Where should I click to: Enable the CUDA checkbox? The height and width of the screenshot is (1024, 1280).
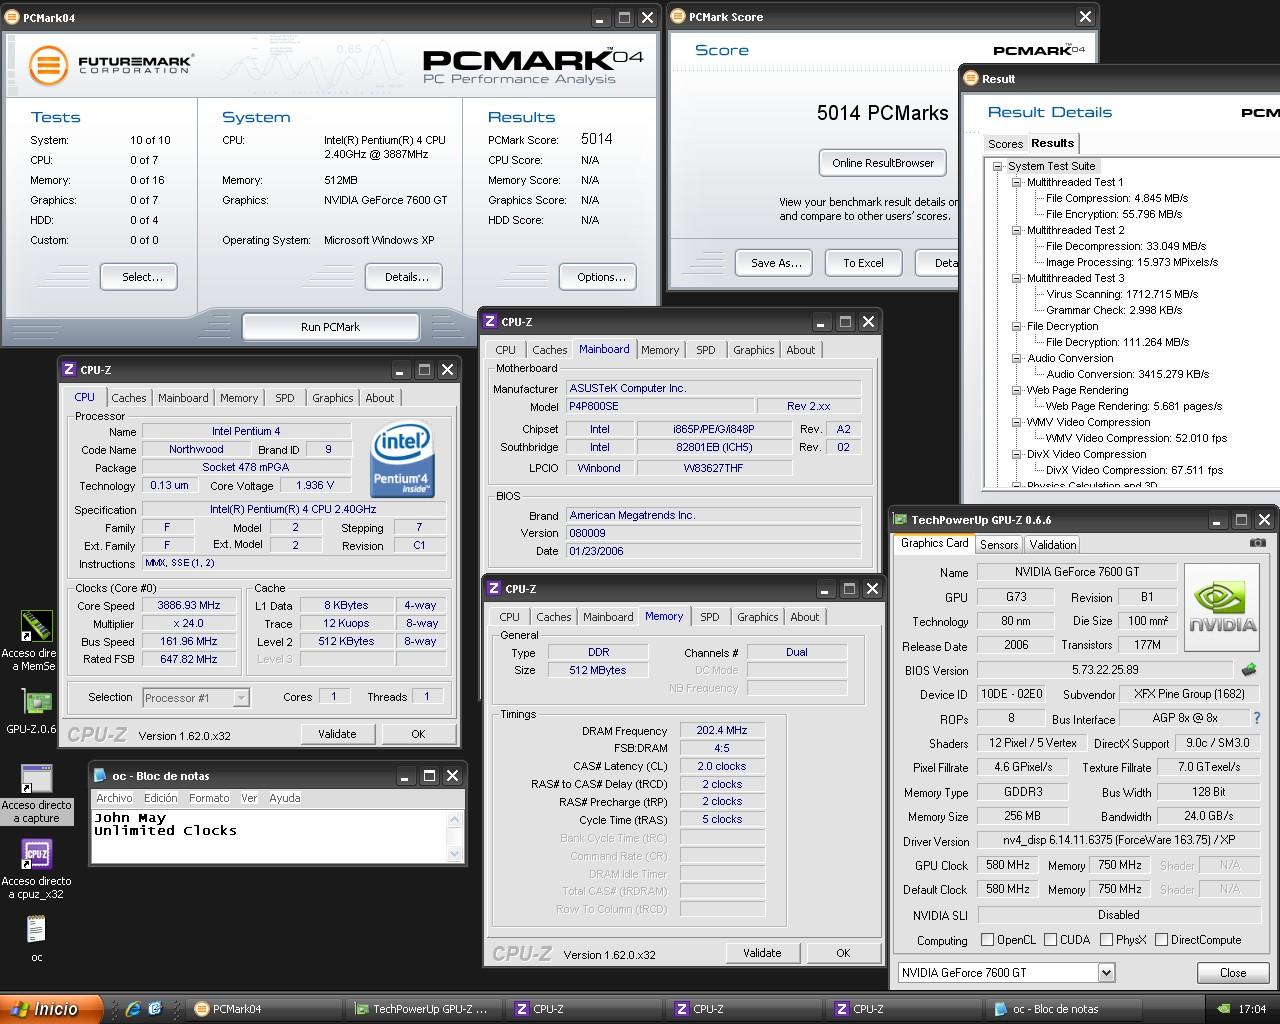point(1050,940)
